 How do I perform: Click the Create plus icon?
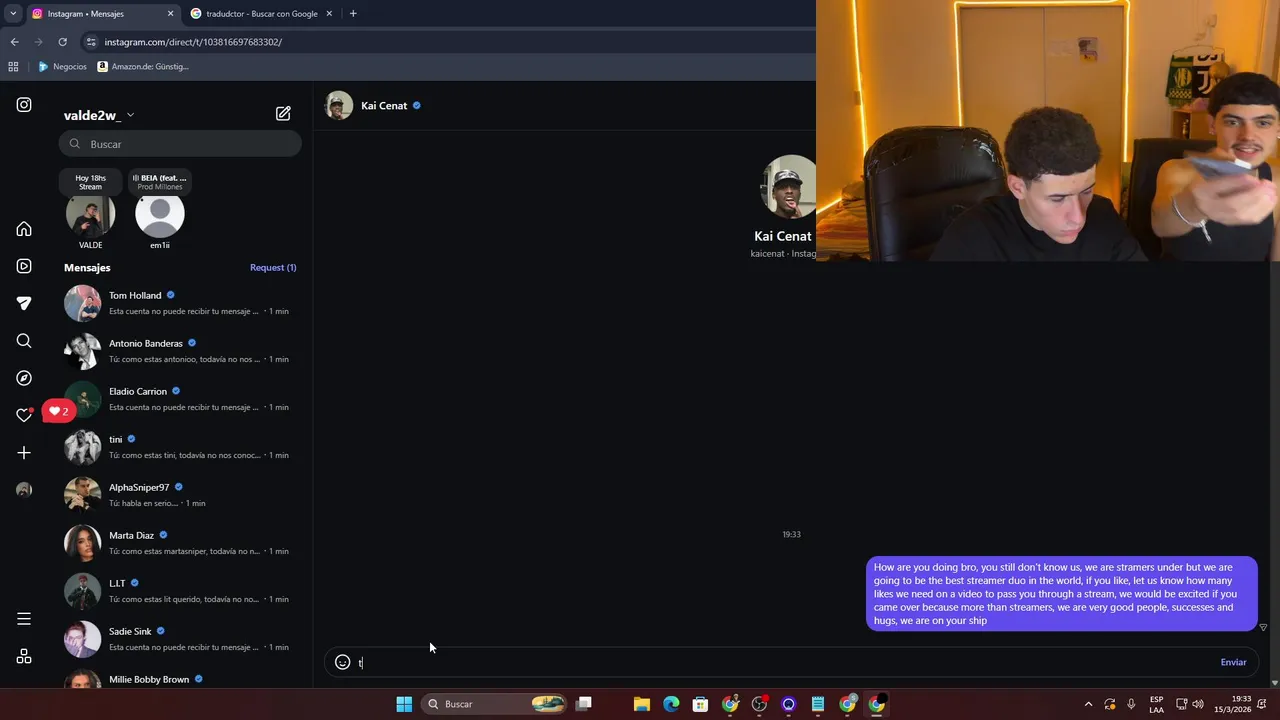(24, 453)
